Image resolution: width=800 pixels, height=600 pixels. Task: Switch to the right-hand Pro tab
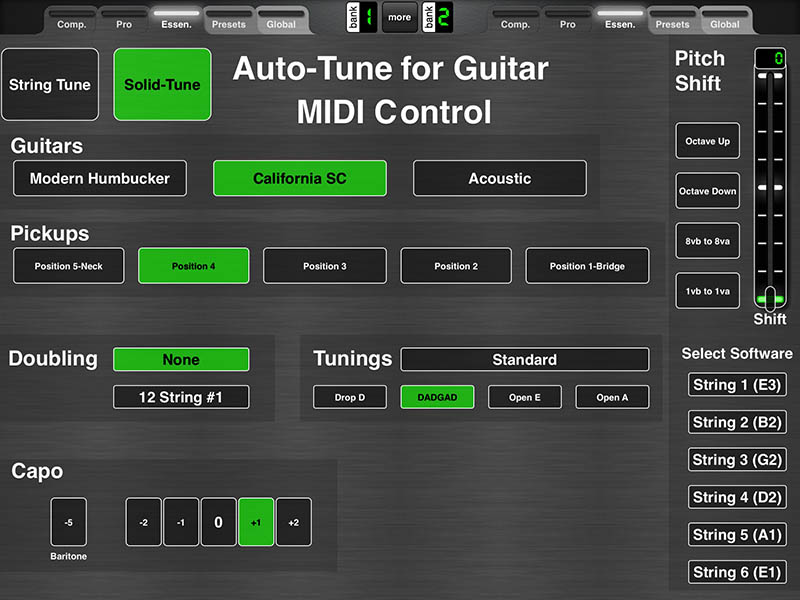567,21
